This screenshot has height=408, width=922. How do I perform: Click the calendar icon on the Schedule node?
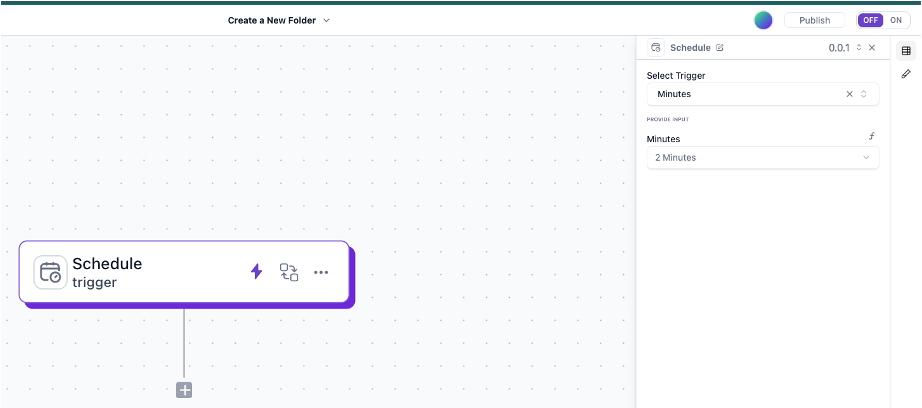coord(50,273)
